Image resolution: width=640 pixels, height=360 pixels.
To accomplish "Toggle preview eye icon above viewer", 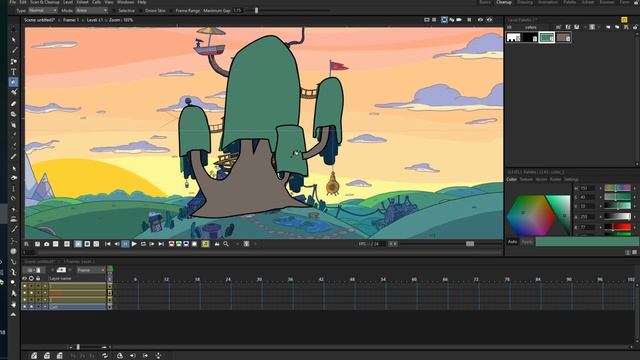I will tap(480, 20).
